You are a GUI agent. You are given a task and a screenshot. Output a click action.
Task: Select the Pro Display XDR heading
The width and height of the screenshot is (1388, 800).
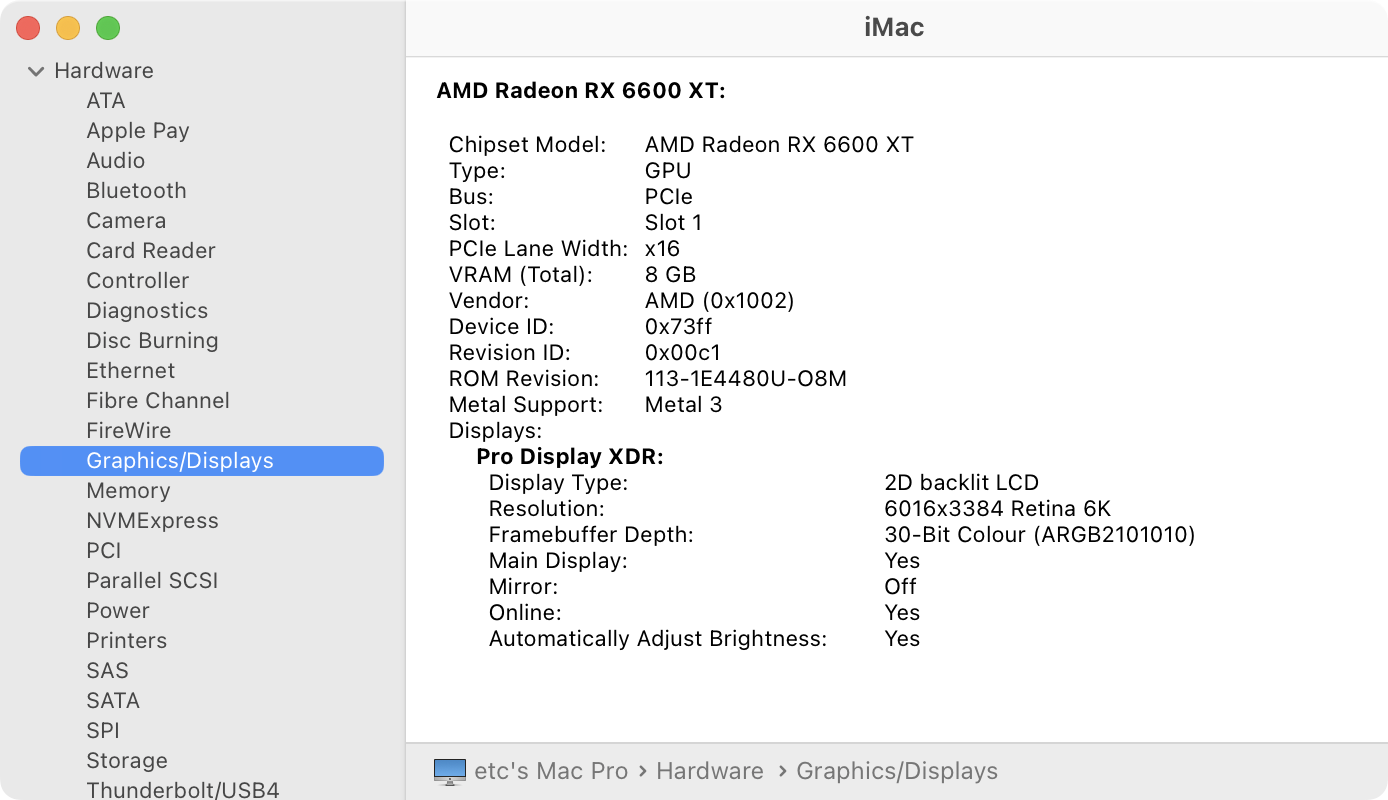pyautogui.click(x=569, y=457)
